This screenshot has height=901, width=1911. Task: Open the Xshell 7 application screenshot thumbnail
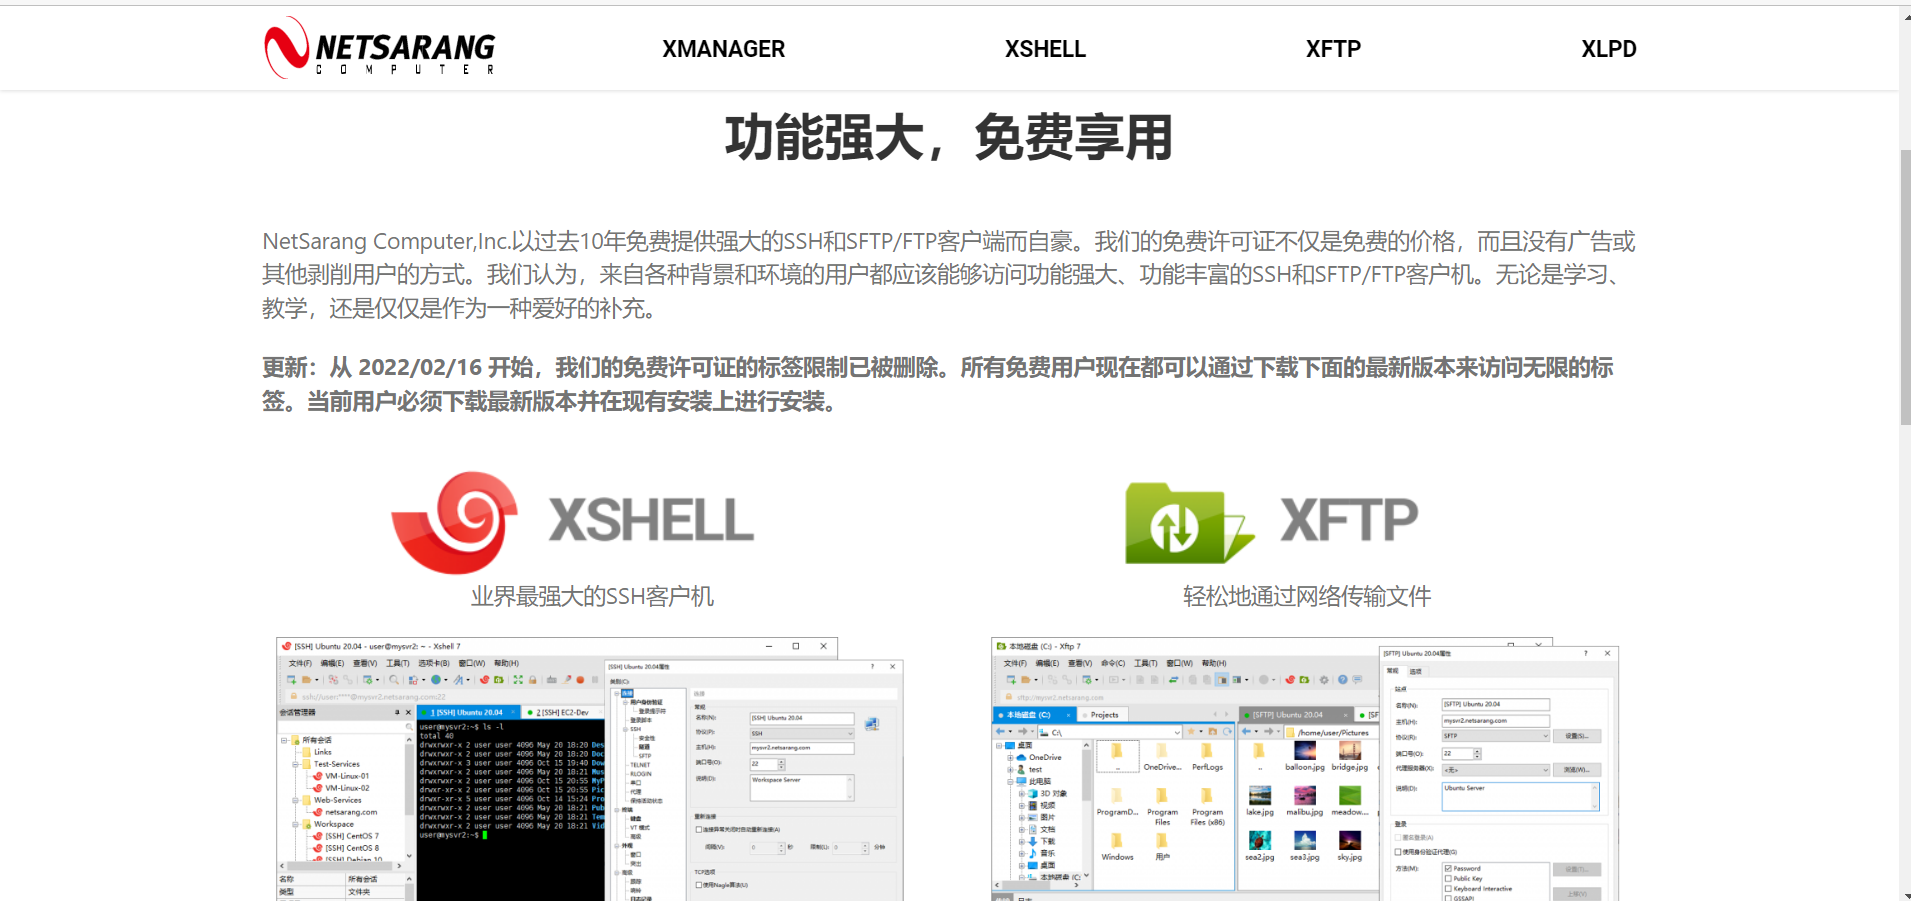pyautogui.click(x=590, y=769)
